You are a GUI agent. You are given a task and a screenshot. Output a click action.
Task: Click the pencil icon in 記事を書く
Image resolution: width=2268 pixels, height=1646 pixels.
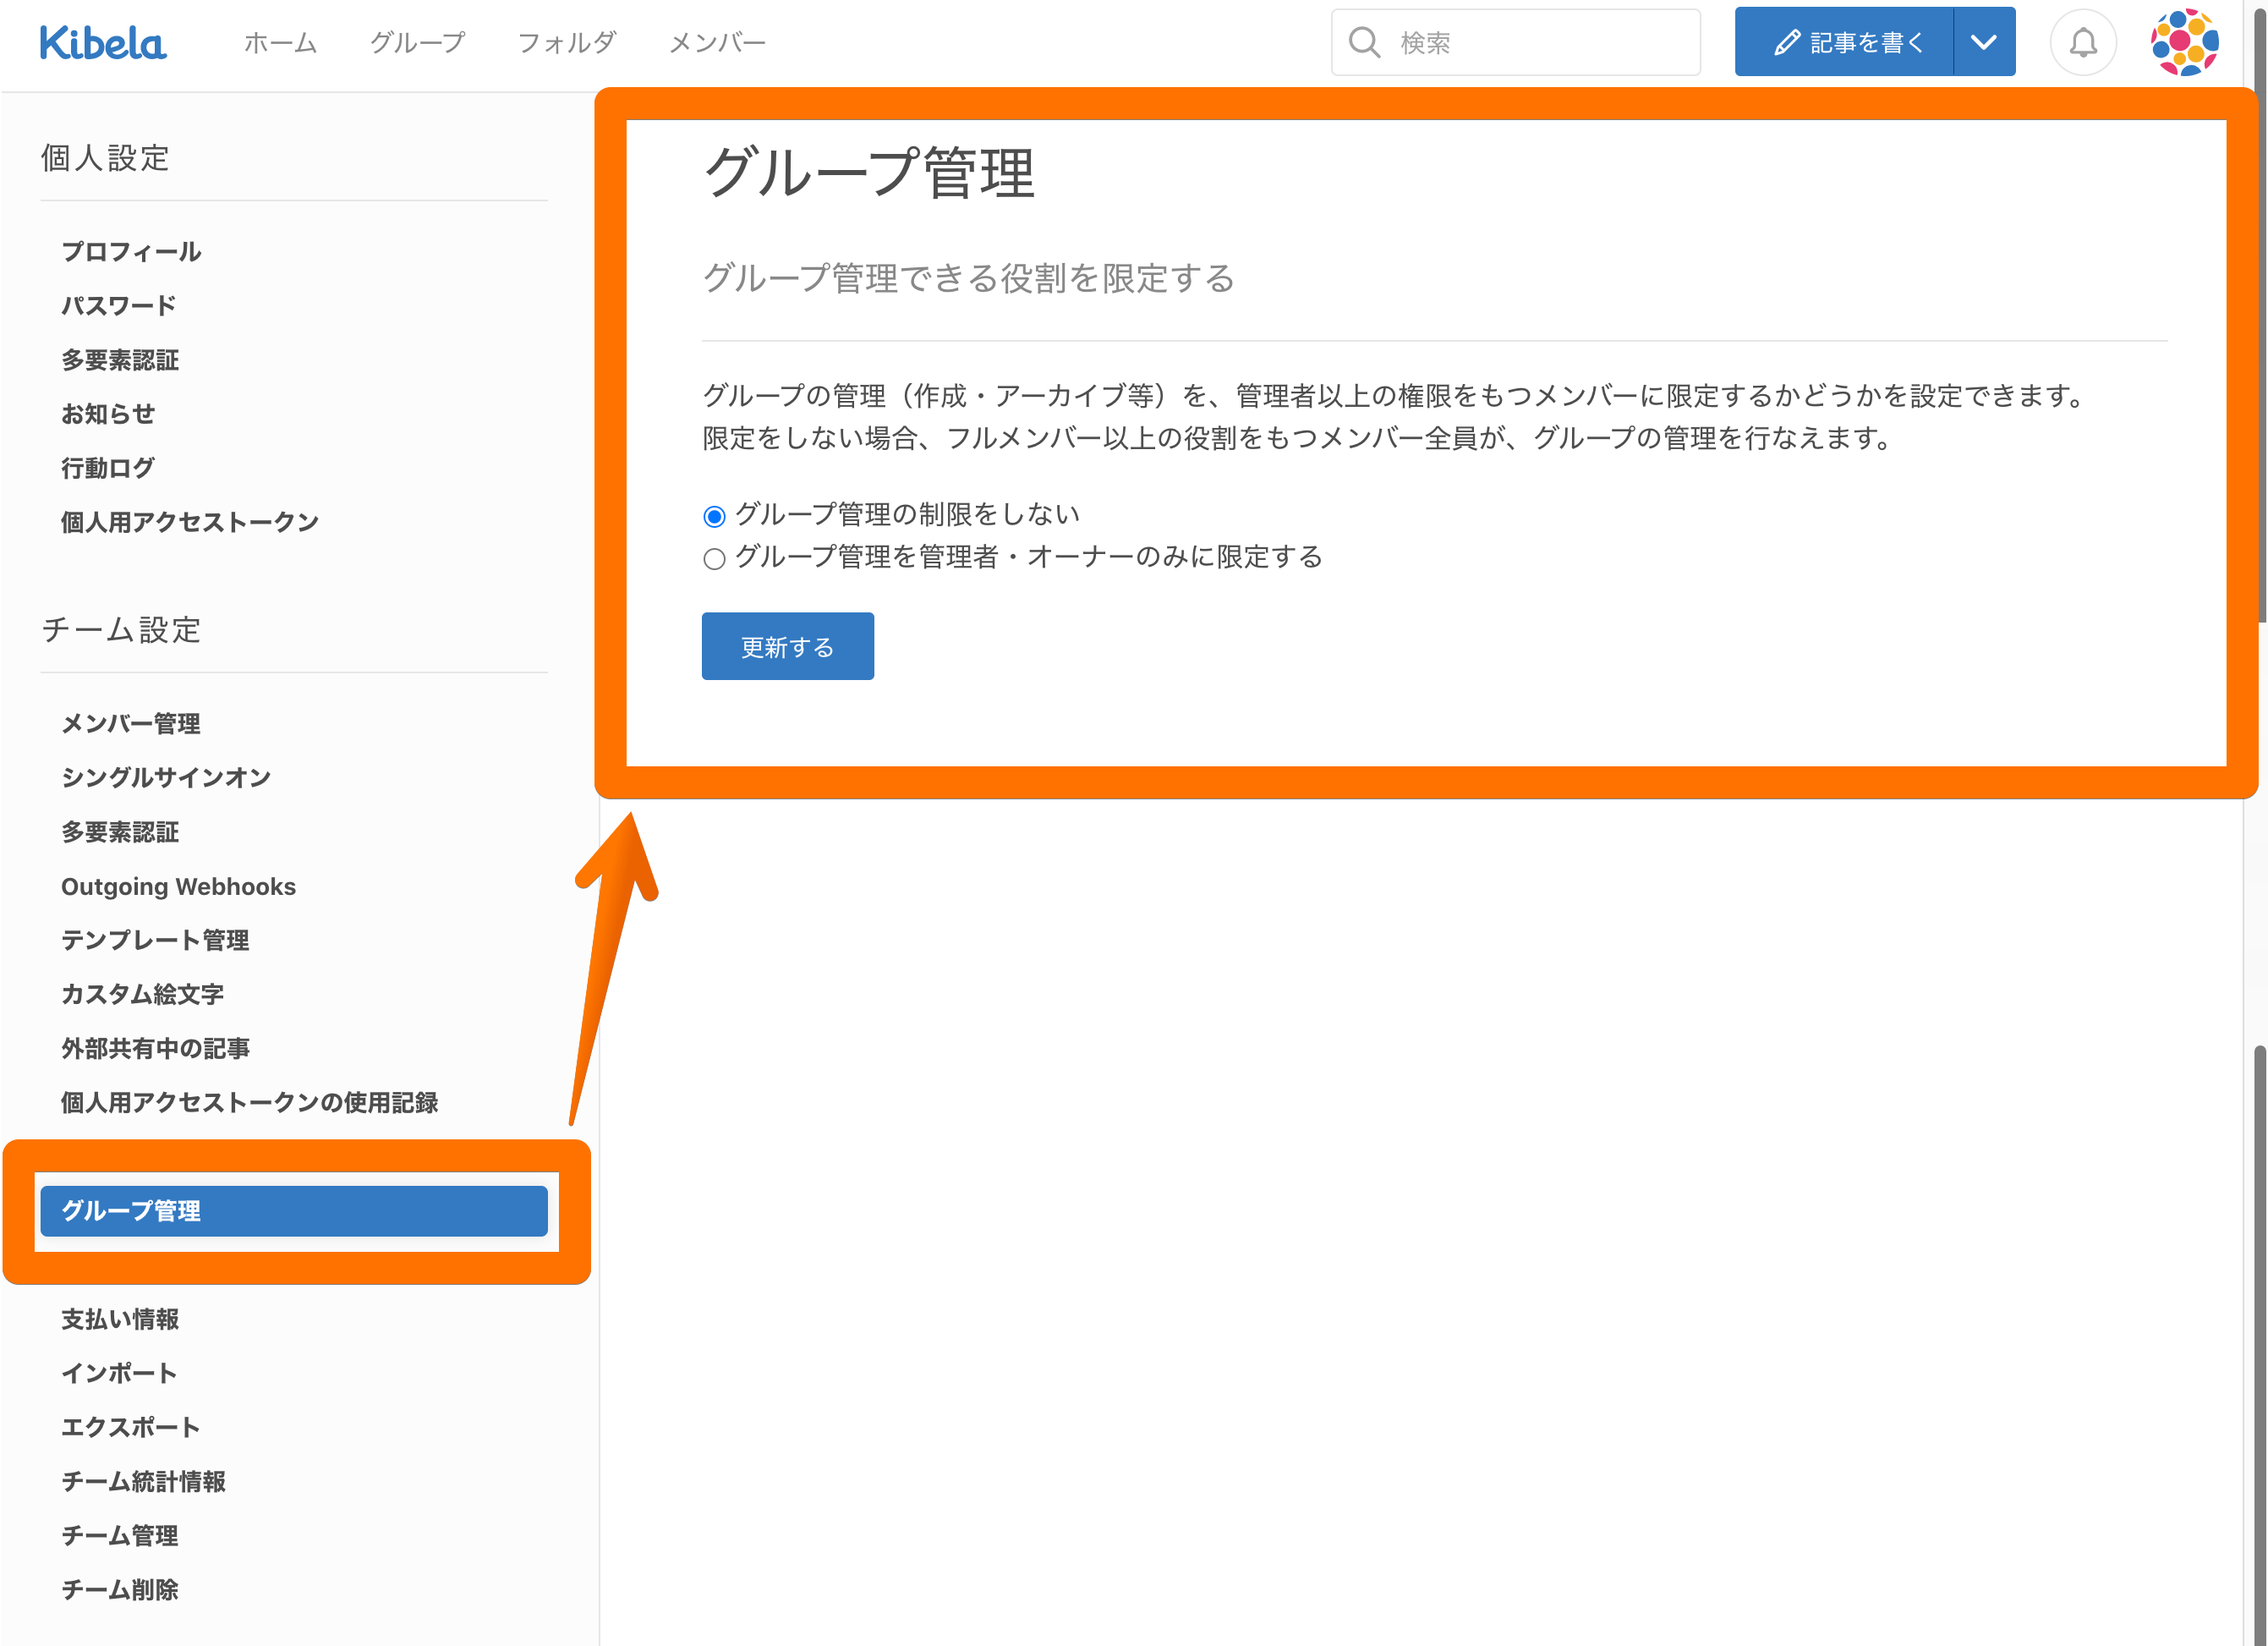(1787, 43)
